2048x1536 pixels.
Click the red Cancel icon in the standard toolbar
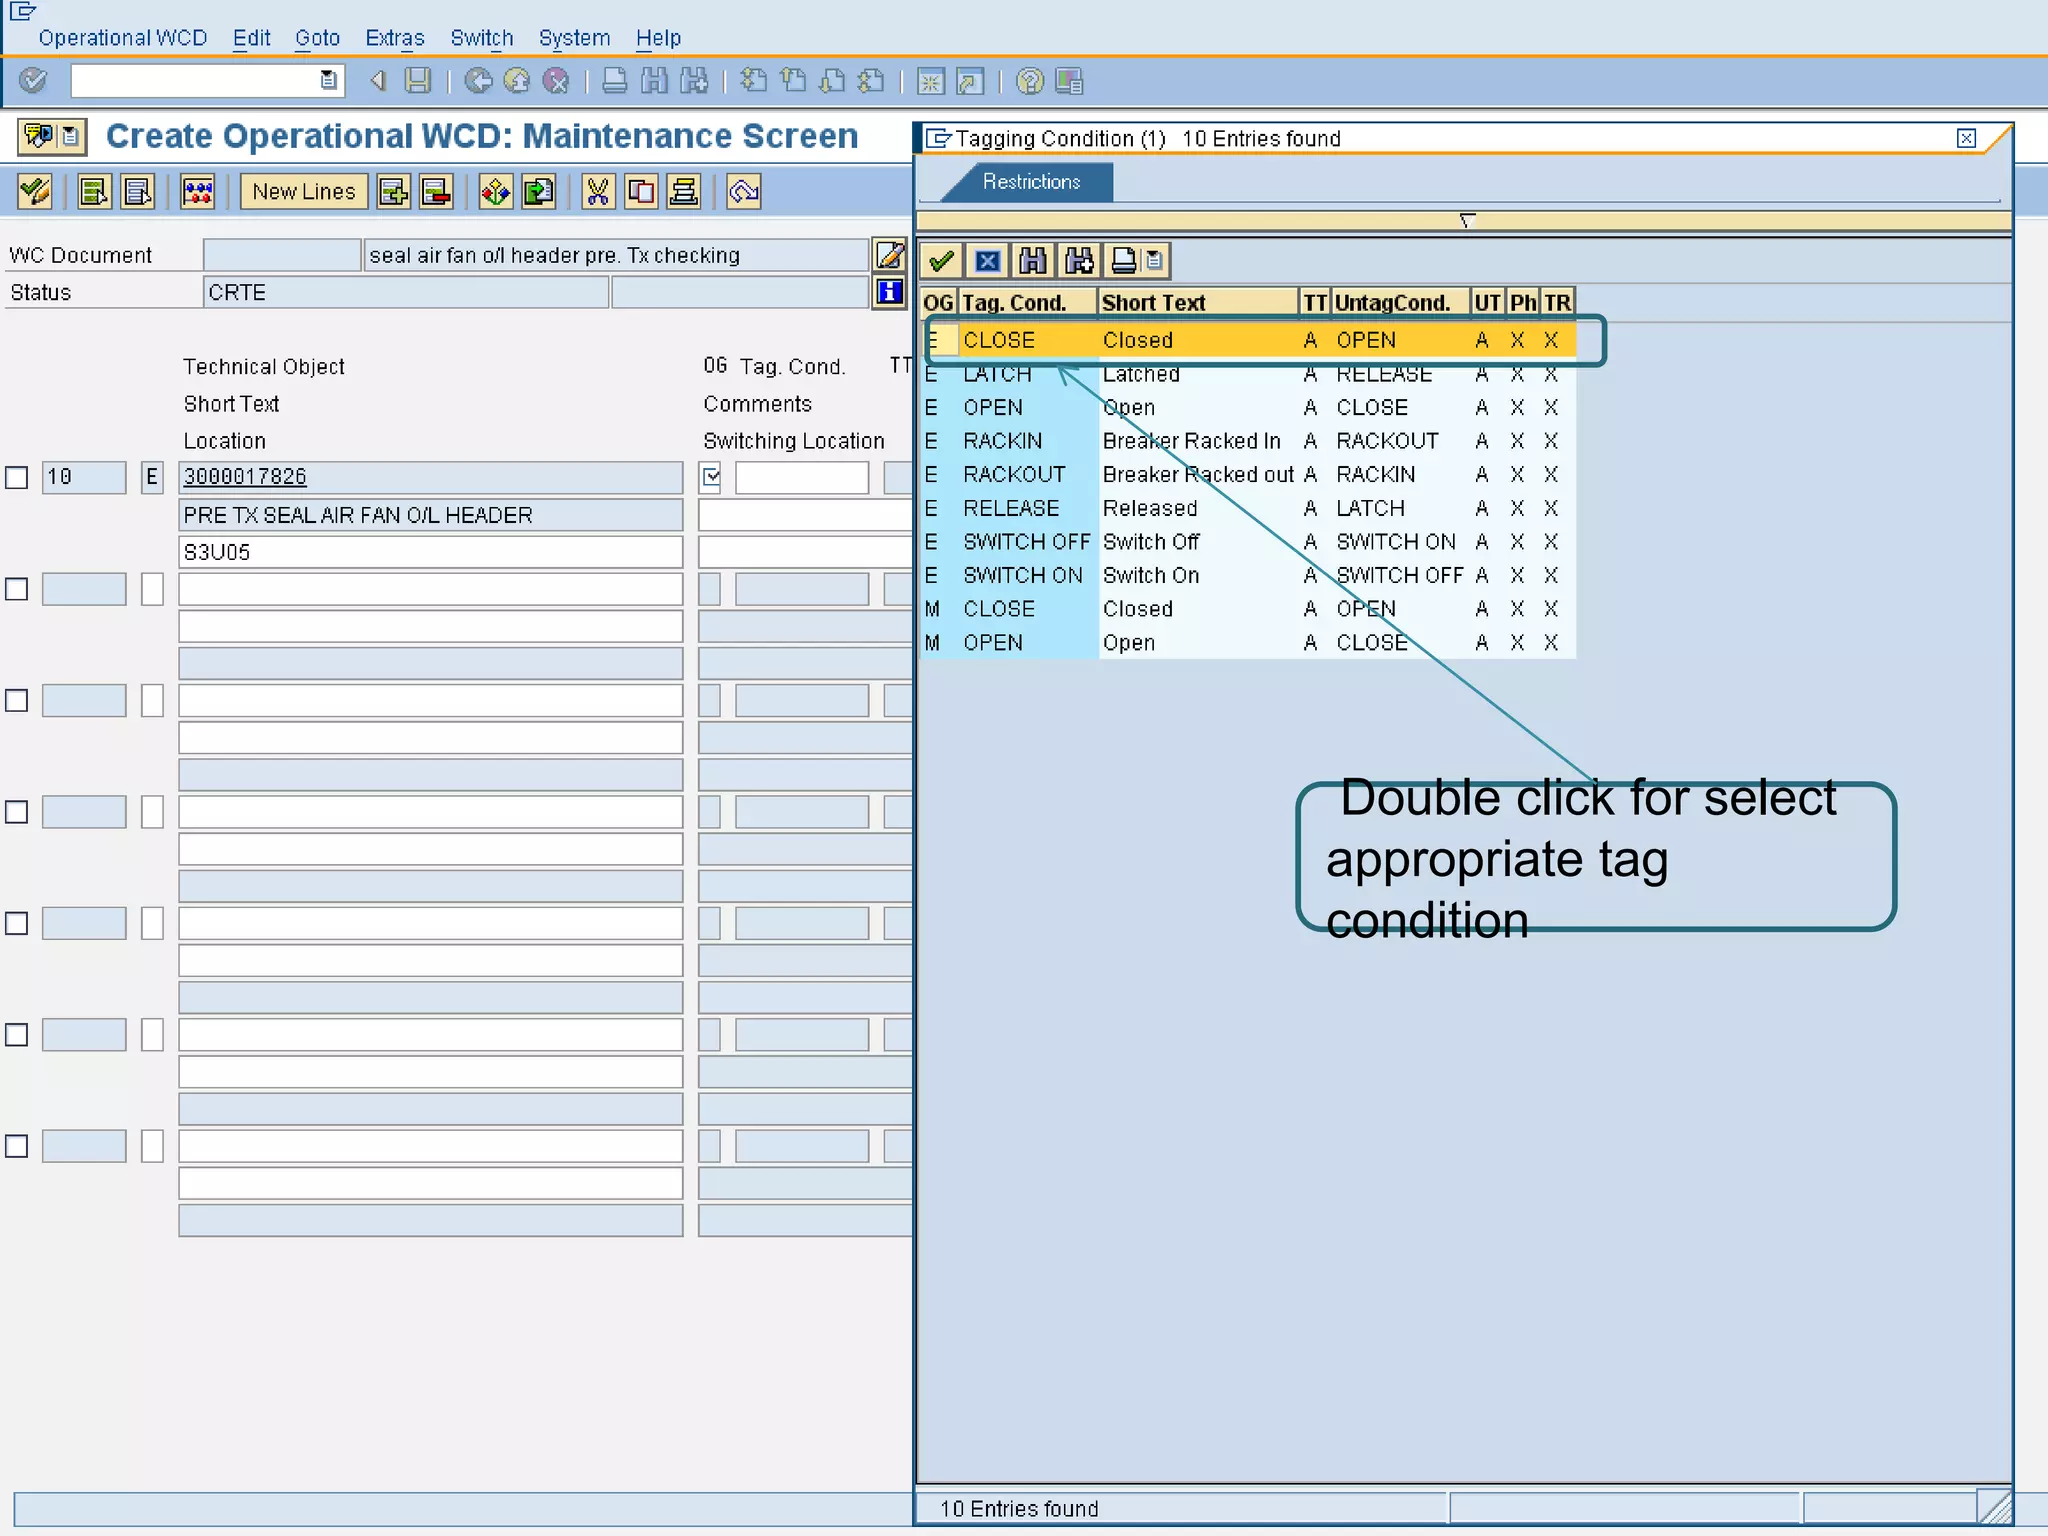coord(556,81)
